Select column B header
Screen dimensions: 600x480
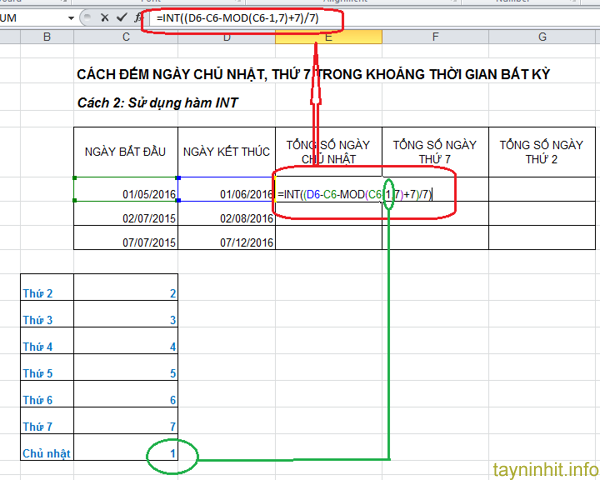[47, 37]
